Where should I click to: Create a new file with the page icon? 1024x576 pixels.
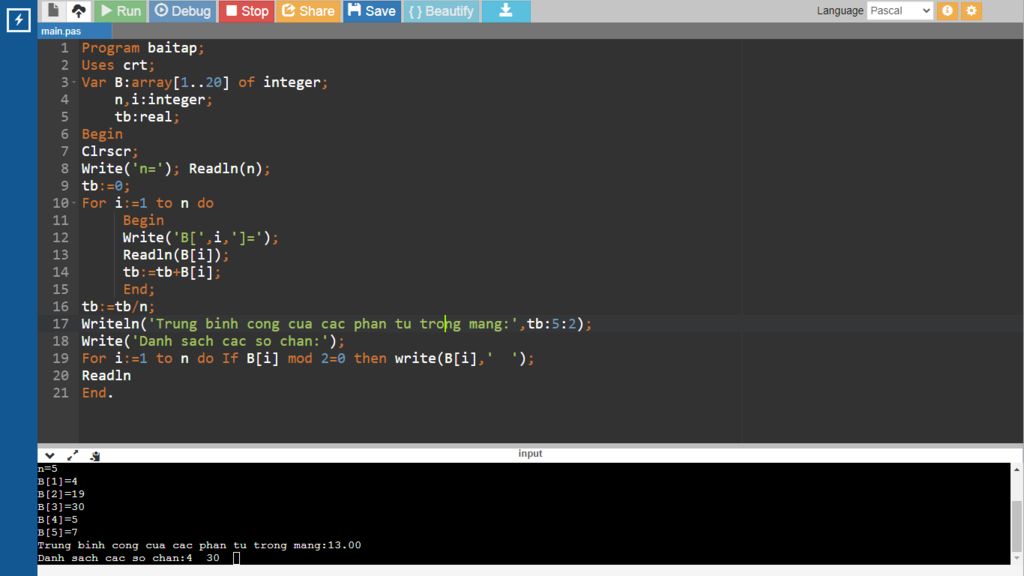point(54,10)
